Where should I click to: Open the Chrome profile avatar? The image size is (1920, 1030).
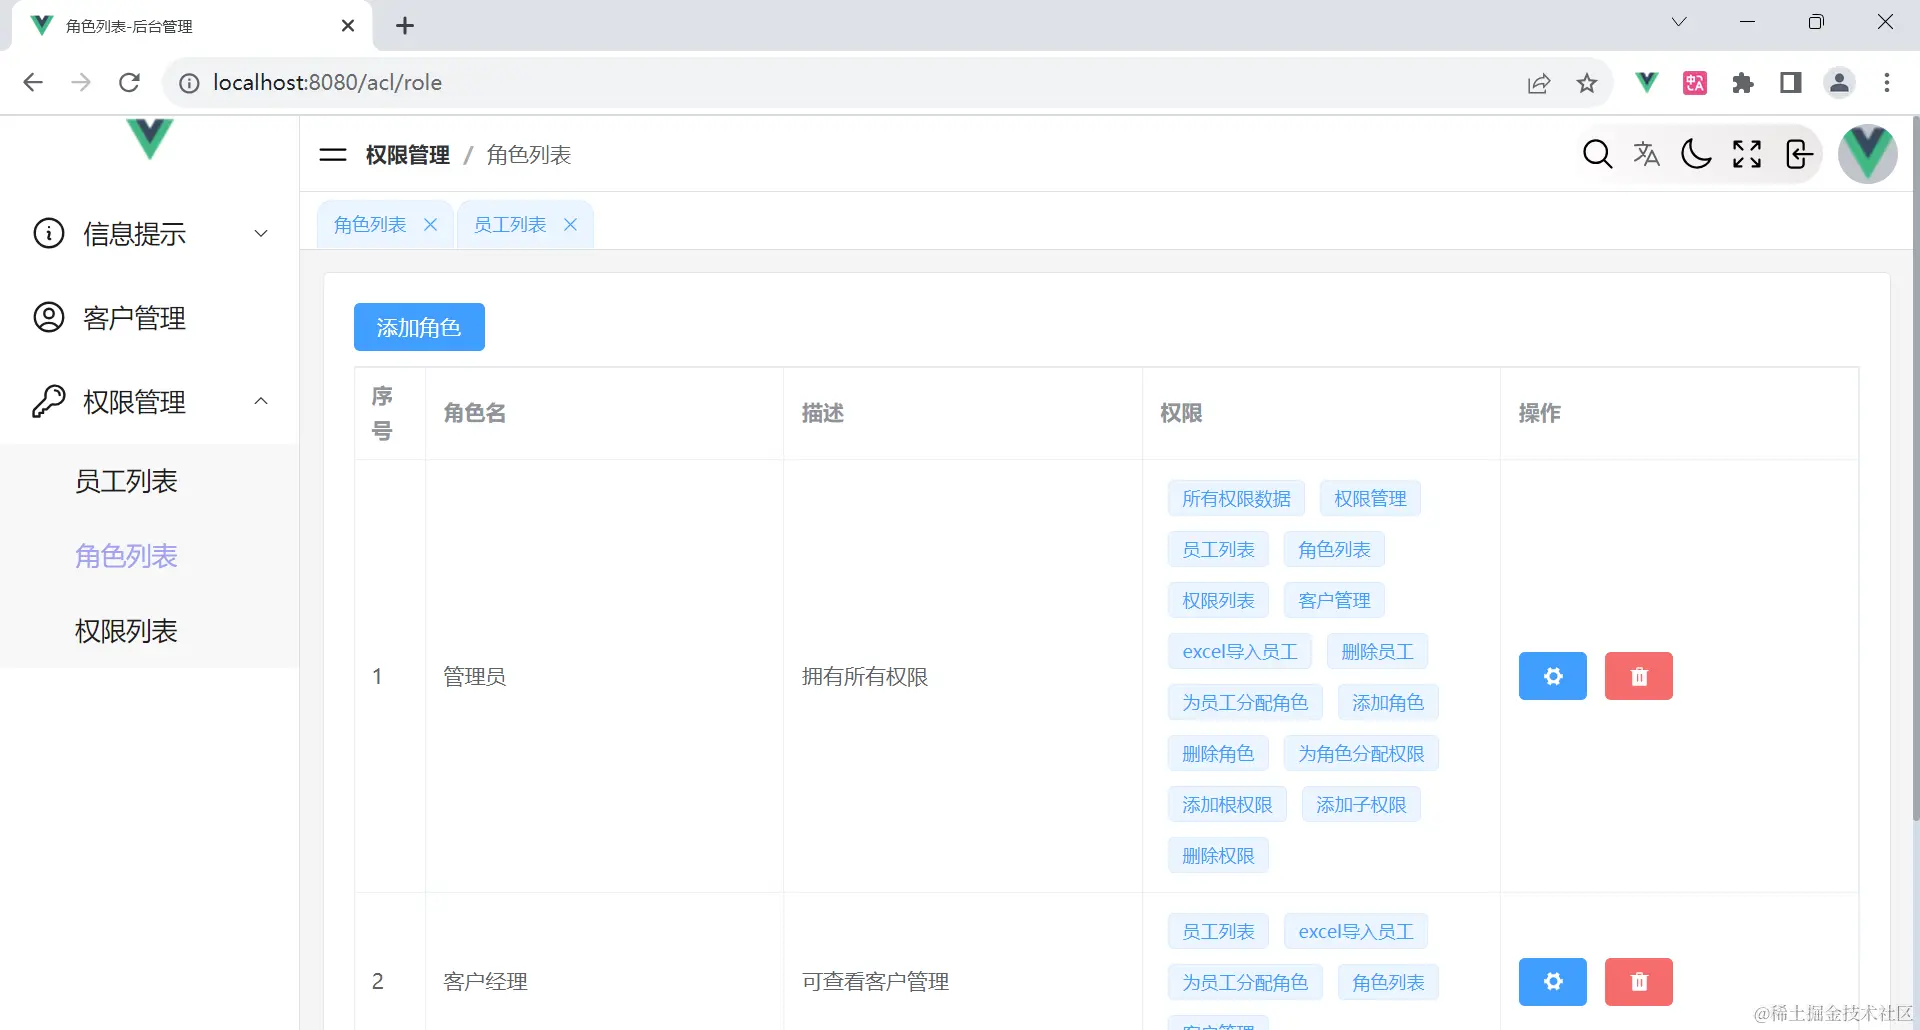point(1839,83)
